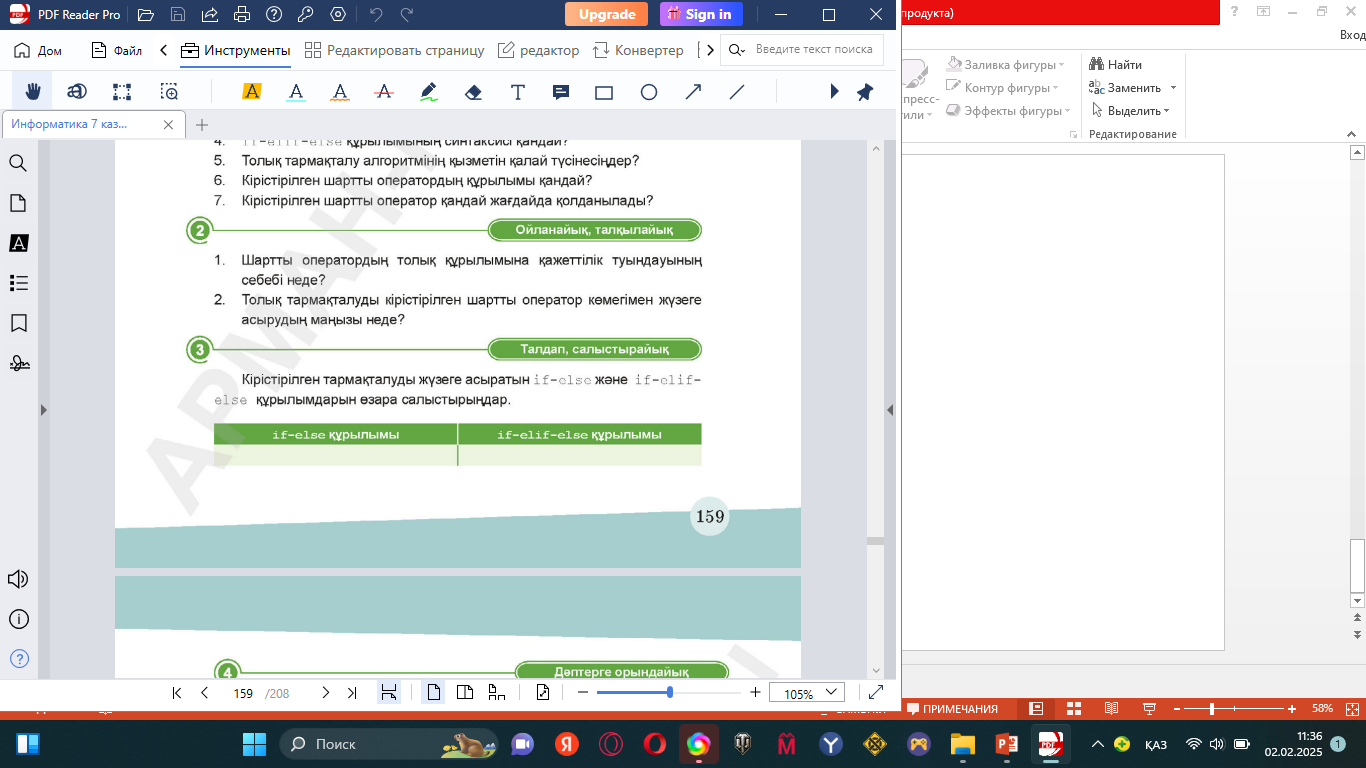Select the Circle shape tool
The width and height of the screenshot is (1366, 768).
click(649, 92)
